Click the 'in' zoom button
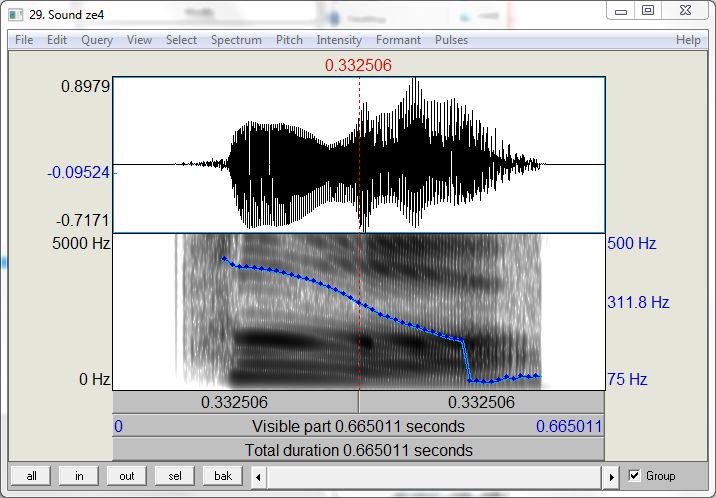 pos(79,476)
